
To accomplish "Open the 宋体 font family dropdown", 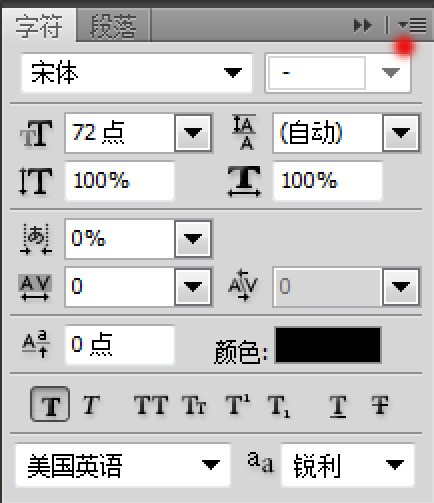I will (x=136, y=73).
